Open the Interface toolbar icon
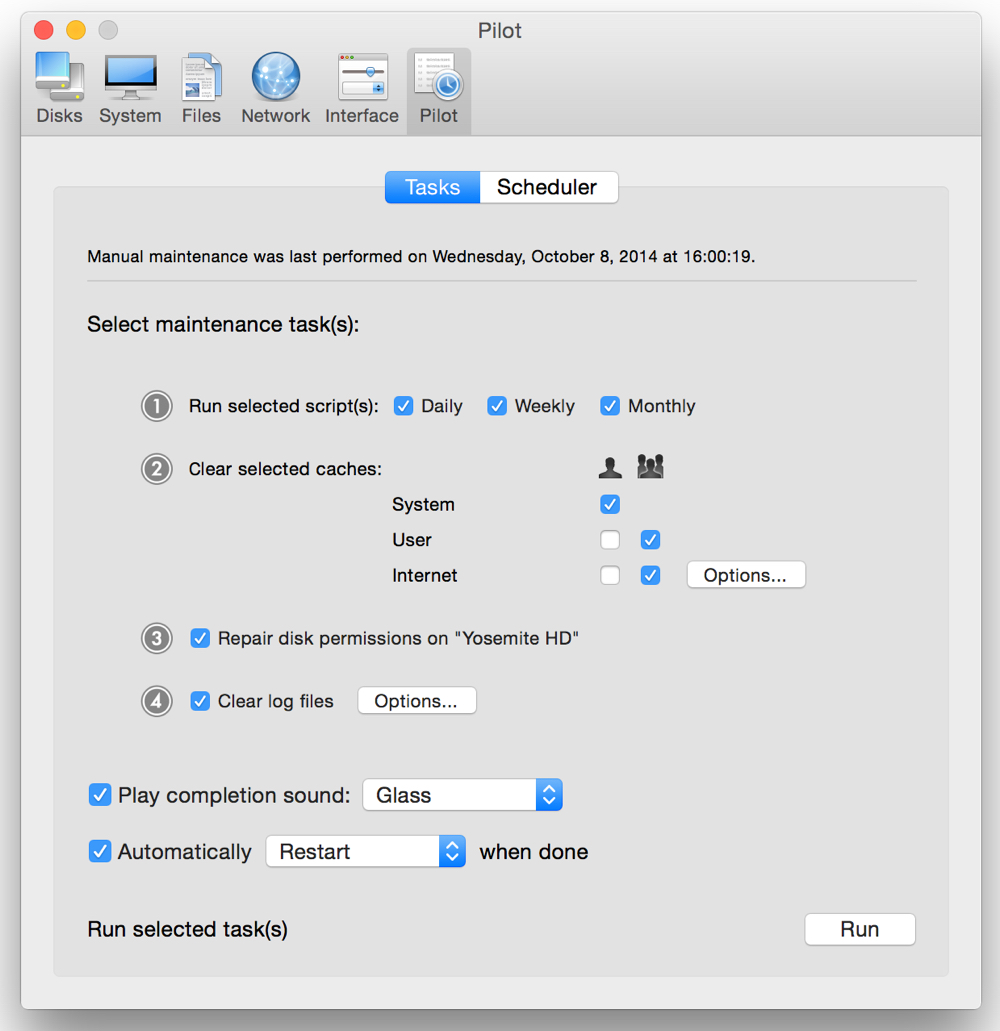 pos(362,88)
